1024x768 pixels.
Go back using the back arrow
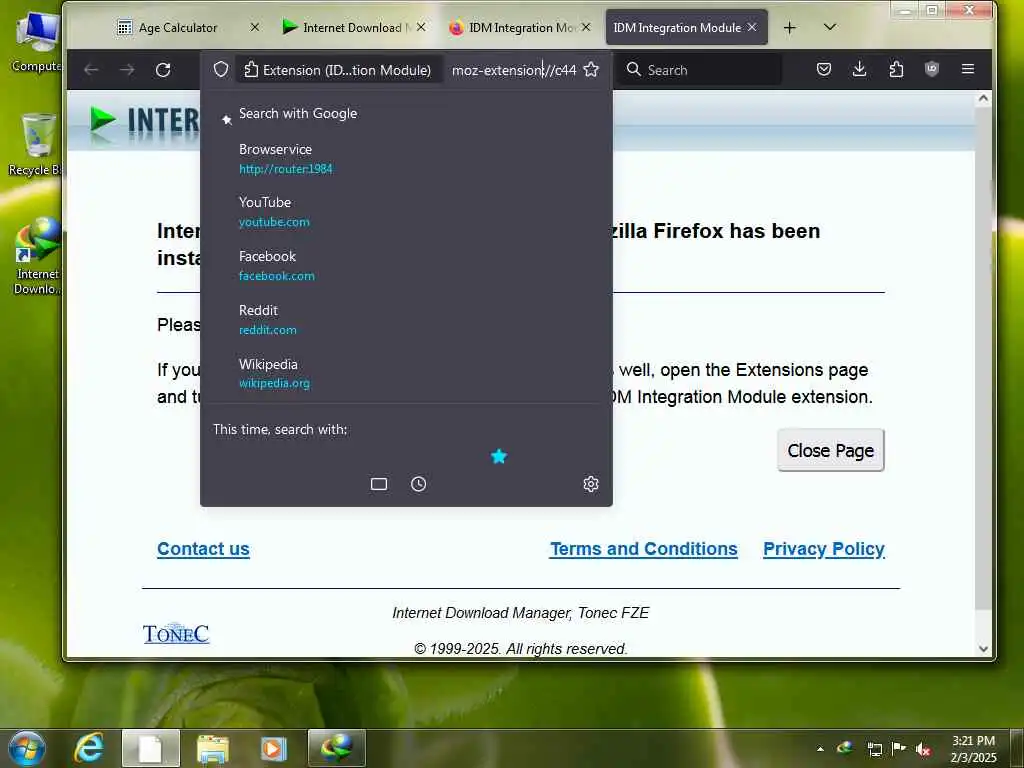(91, 70)
